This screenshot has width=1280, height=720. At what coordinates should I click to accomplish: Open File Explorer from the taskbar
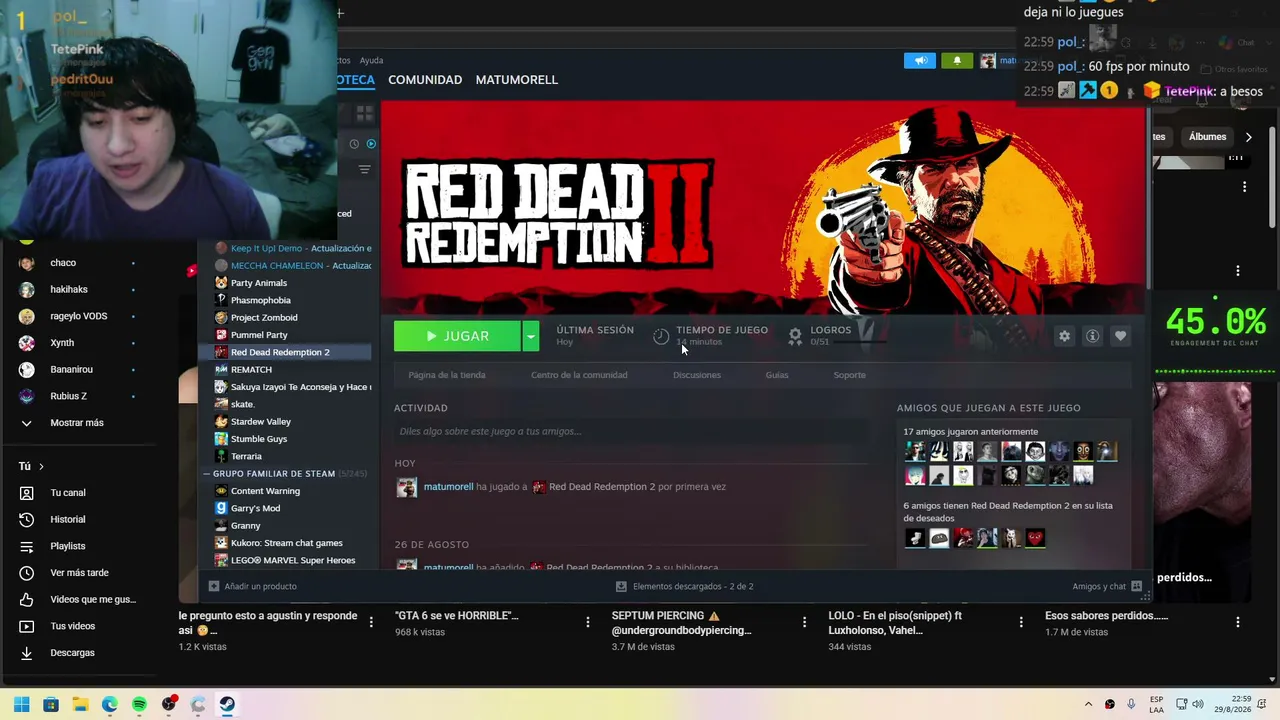point(80,704)
